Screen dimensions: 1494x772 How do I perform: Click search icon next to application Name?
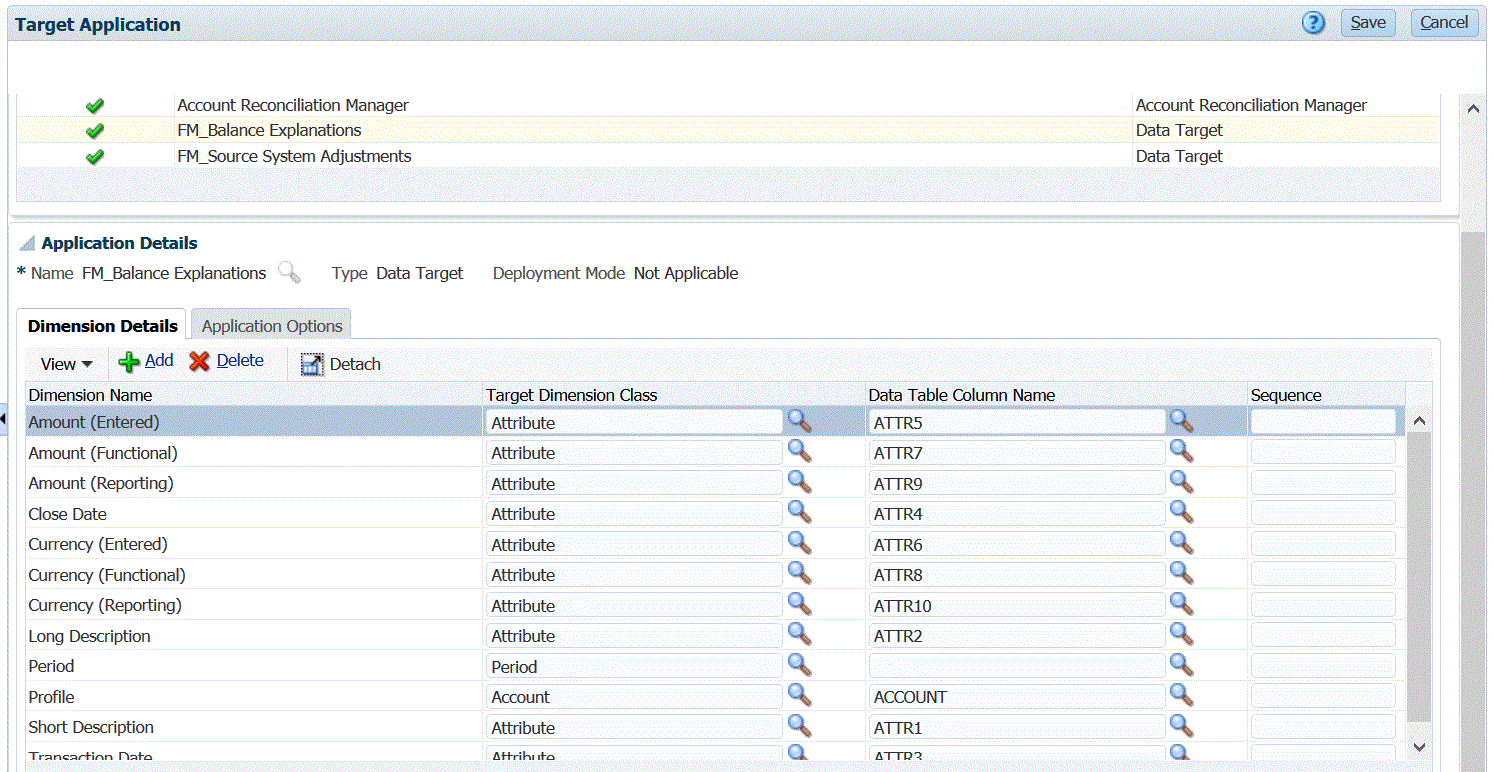pyautogui.click(x=288, y=273)
